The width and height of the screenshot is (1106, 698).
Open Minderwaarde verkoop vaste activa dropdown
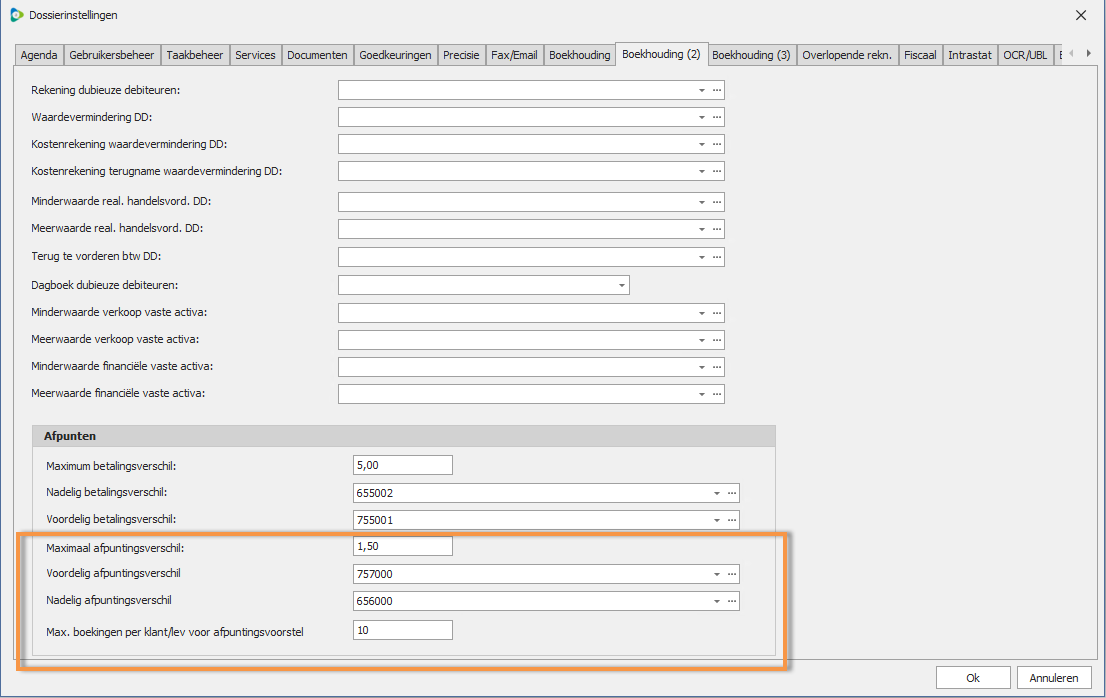click(702, 312)
